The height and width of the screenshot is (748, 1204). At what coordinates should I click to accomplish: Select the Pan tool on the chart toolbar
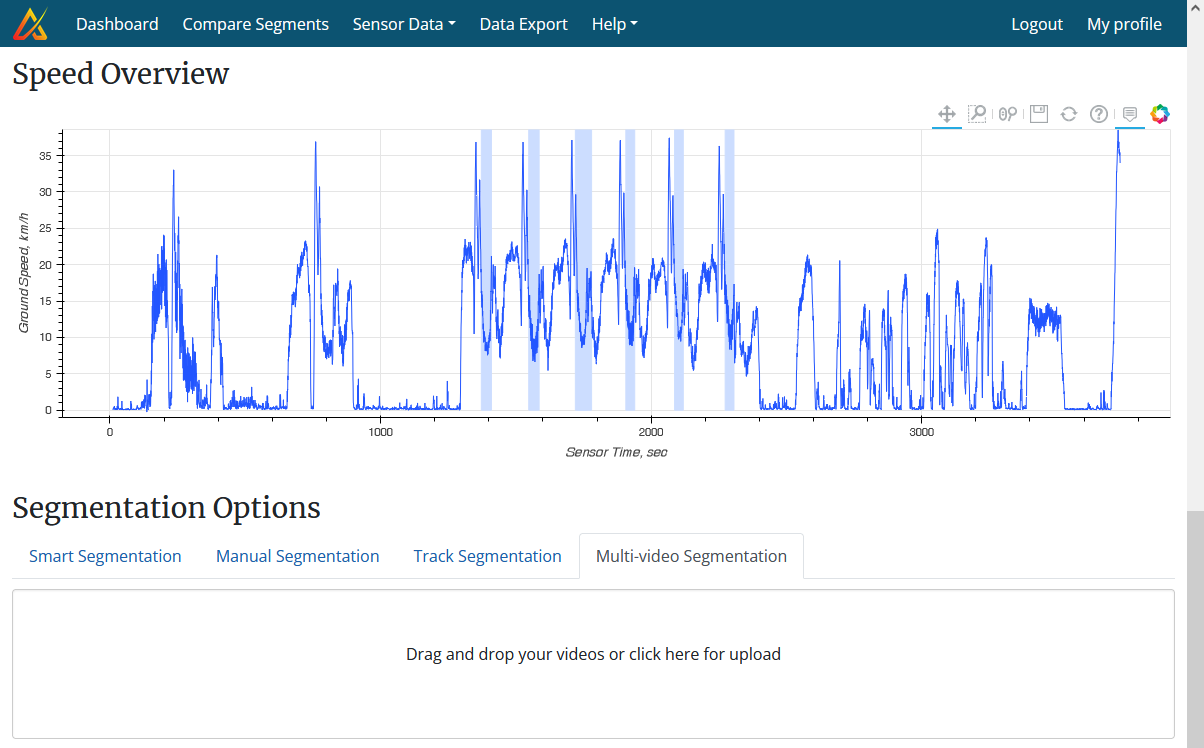pyautogui.click(x=946, y=113)
